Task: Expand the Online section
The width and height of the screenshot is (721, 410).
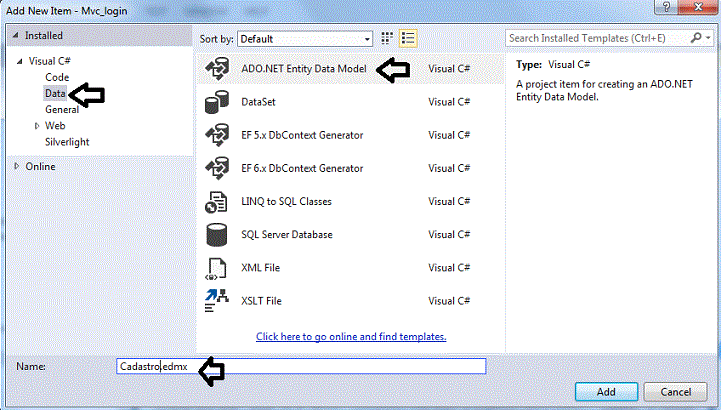Action: point(17,166)
